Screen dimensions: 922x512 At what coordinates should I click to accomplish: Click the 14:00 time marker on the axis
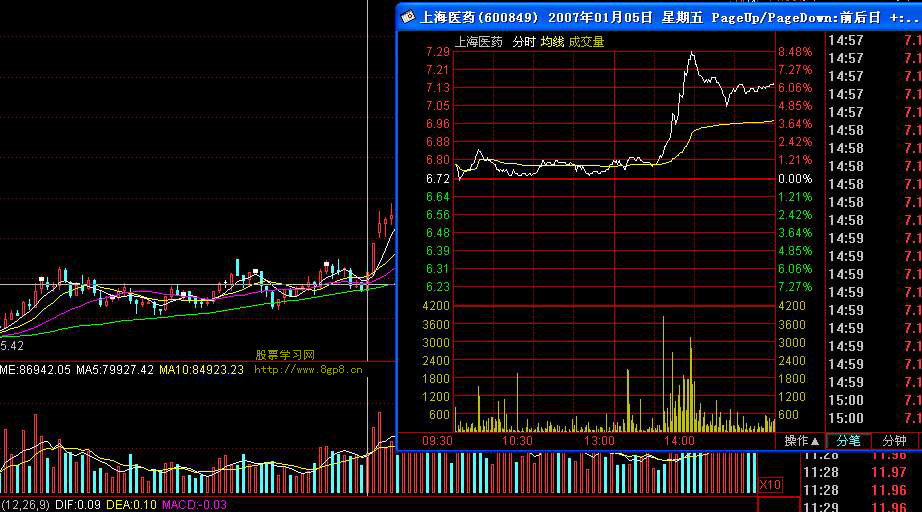[679, 441]
